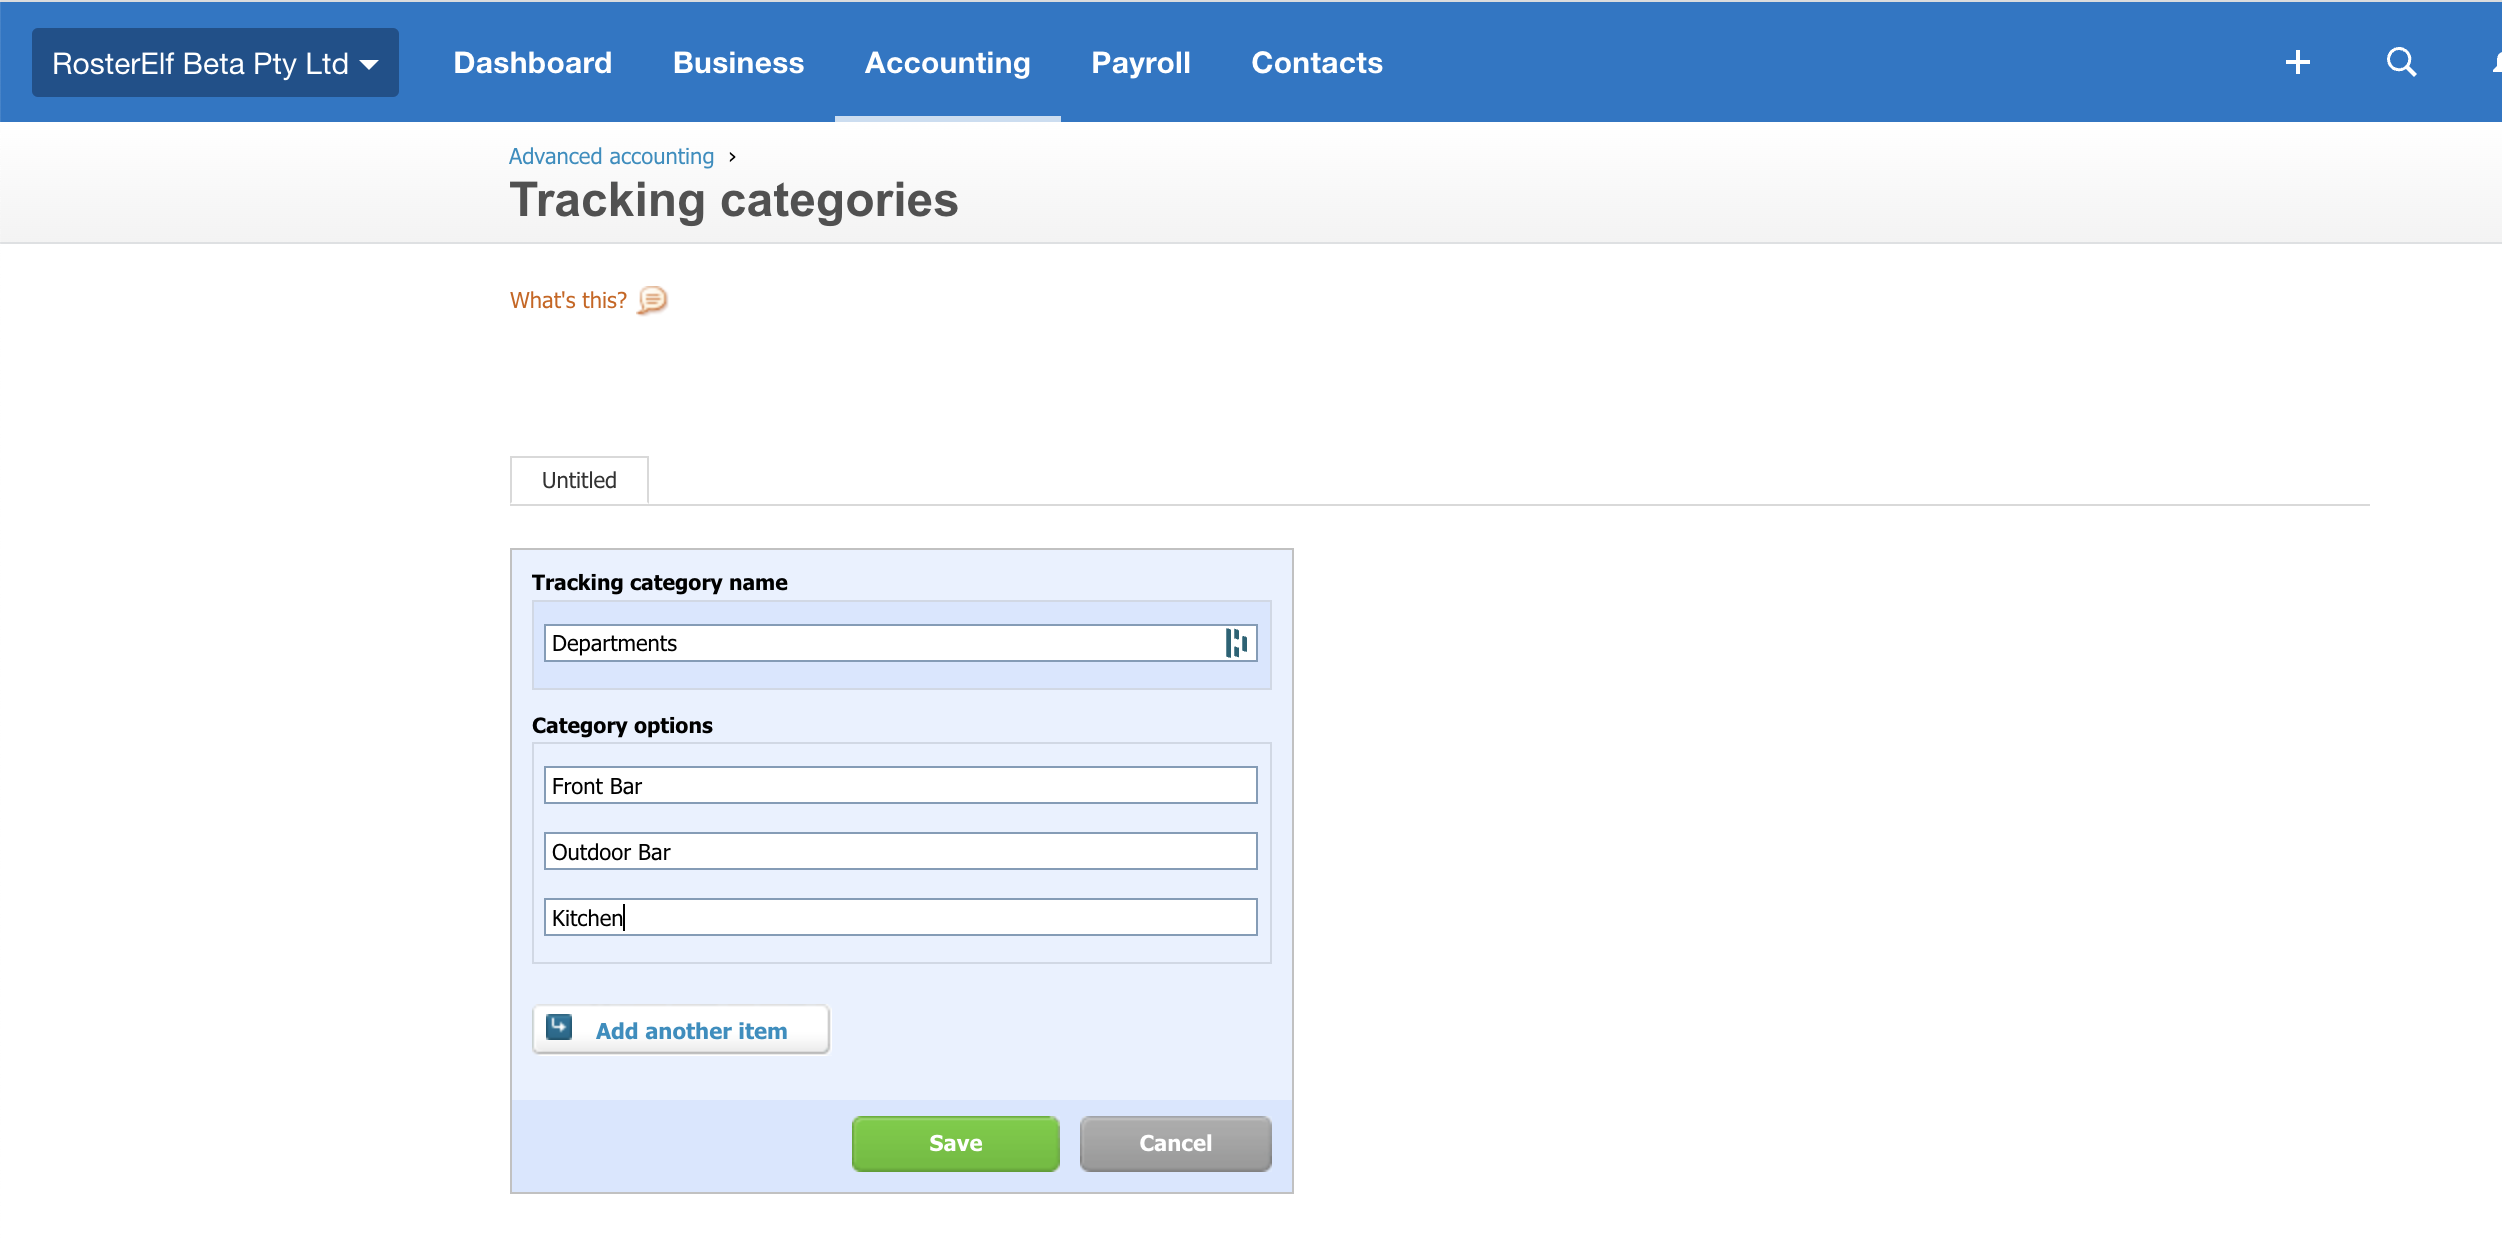
Task: Click the small icon inside the Departments field
Action: pyautogui.click(x=1236, y=643)
